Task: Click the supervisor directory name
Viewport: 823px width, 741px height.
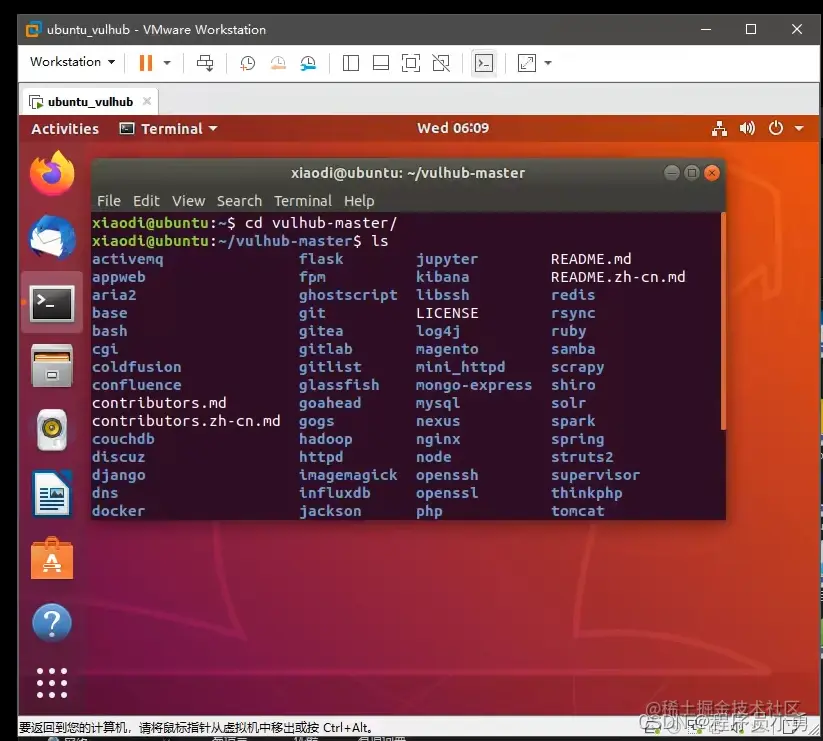Action: 595,475
